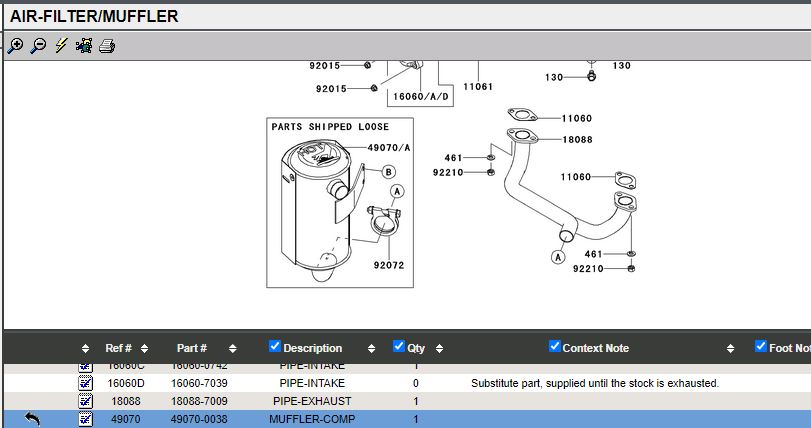Toggle the Foot Note column checkbox
Viewport: 811px width, 428px height.
(760, 347)
